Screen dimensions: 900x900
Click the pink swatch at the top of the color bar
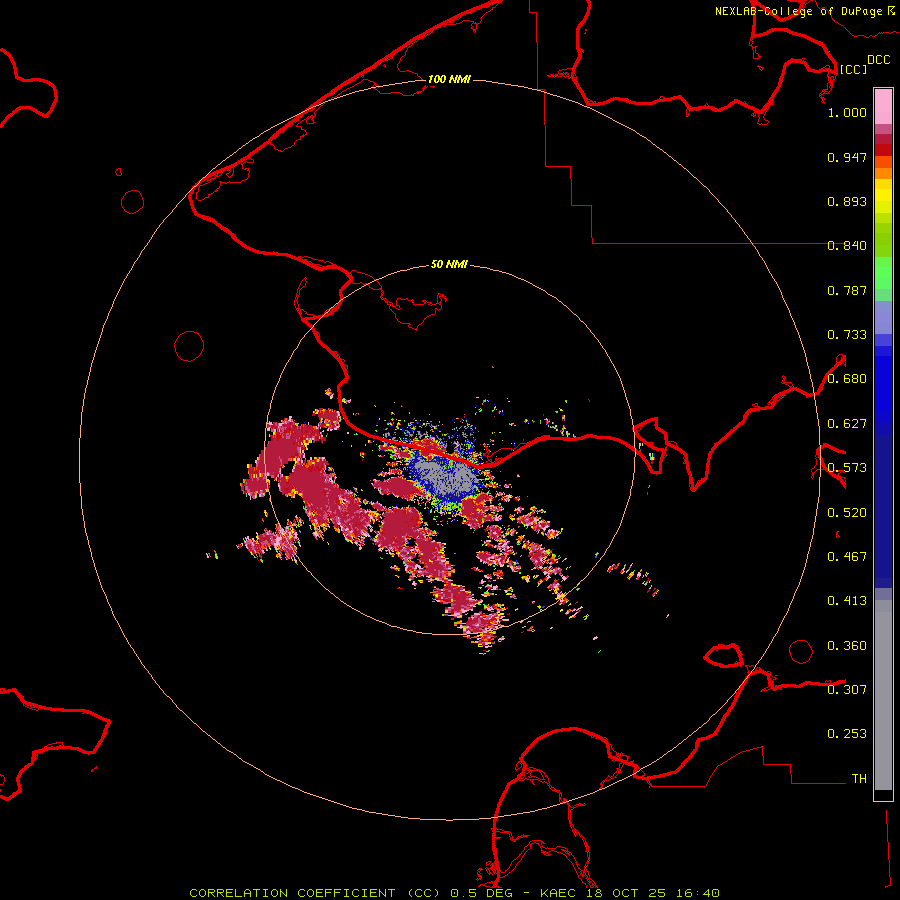(883, 106)
